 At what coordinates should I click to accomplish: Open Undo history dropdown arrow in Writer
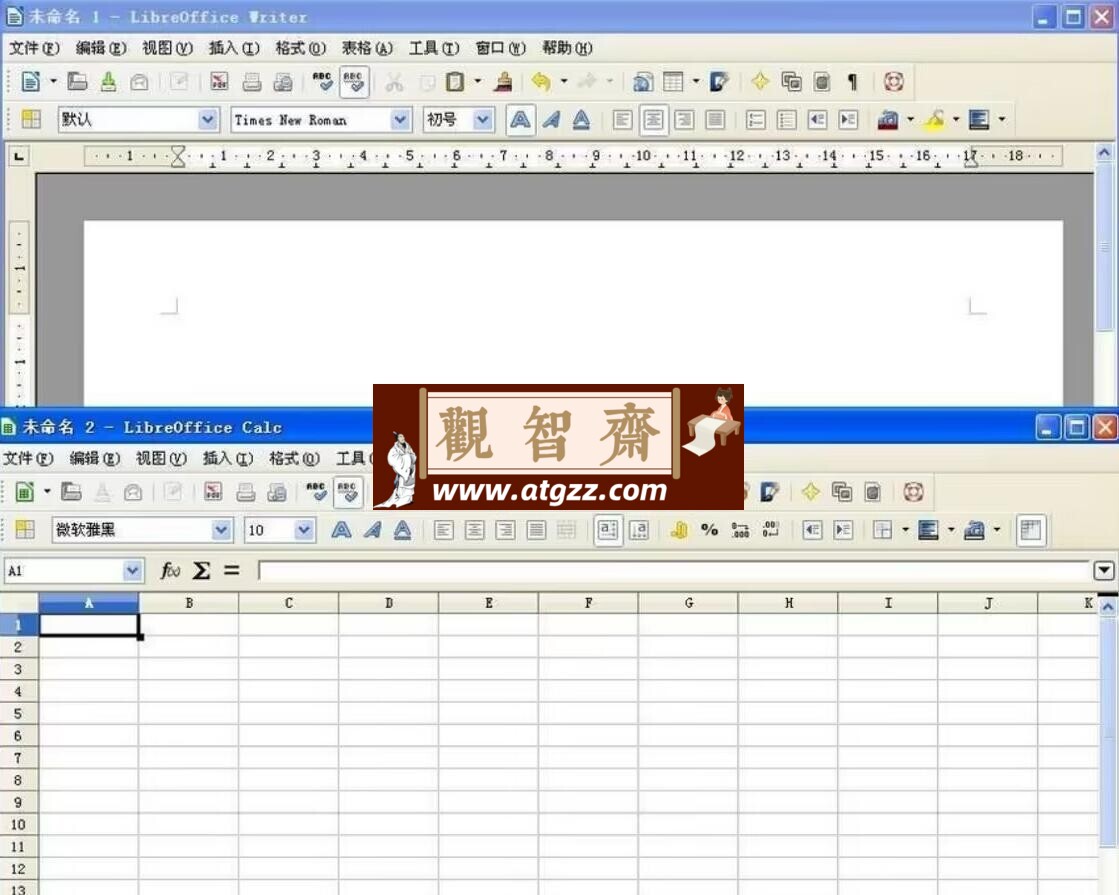click(564, 81)
